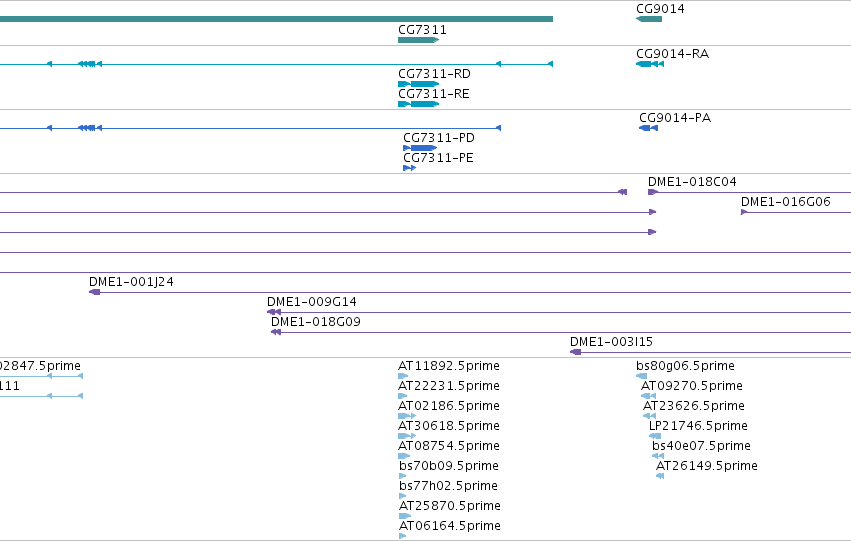This screenshot has width=851, height=541.
Task: Open the CG9014-RA transcript label
Action: 672,54
